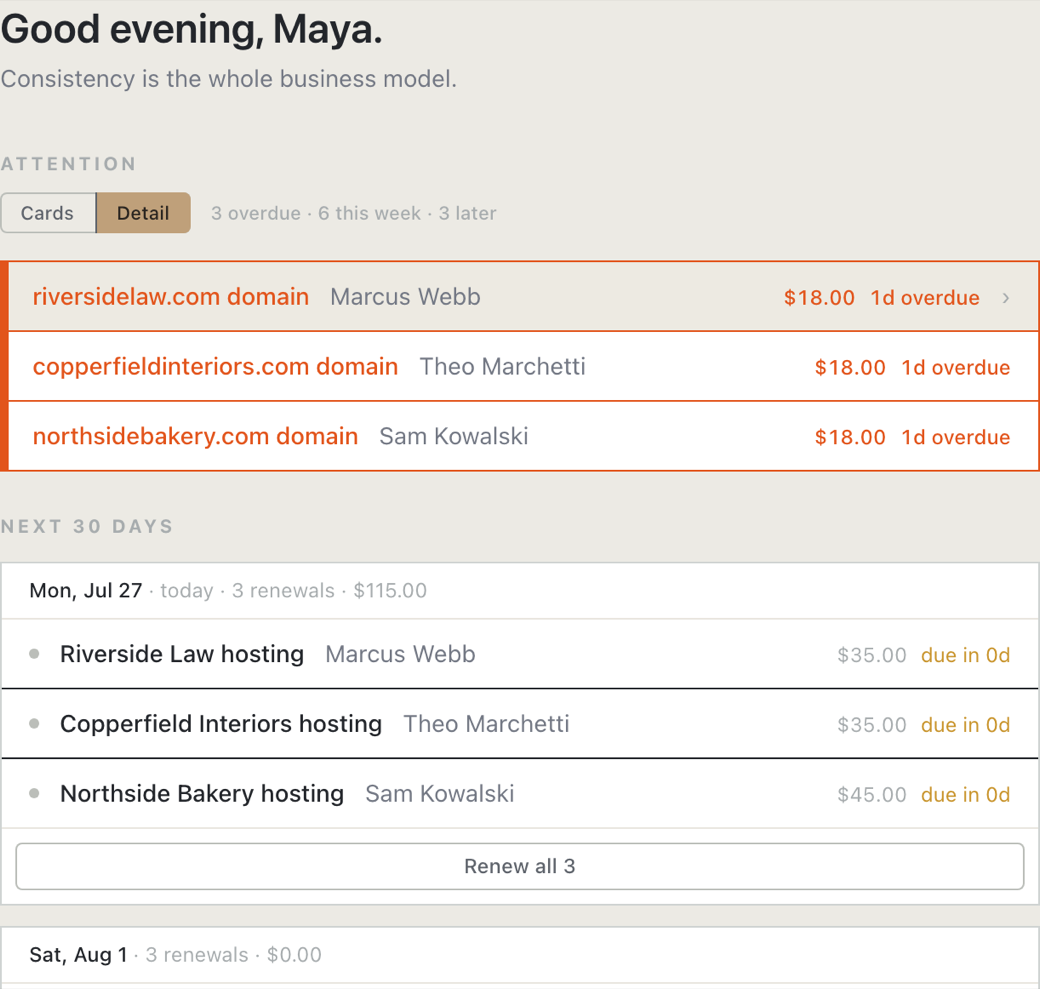Select the Detail view toggle

tap(143, 213)
